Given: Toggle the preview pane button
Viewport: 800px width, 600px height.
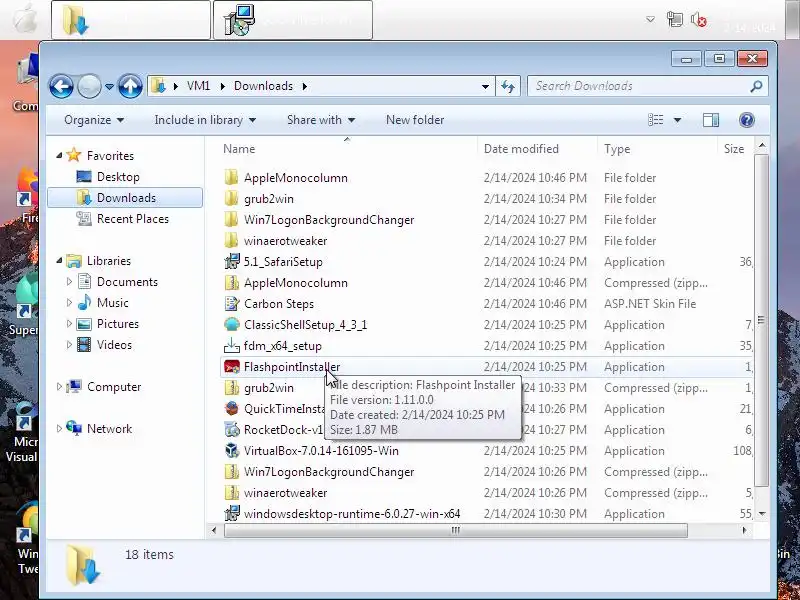Looking at the screenshot, I should click(711, 120).
